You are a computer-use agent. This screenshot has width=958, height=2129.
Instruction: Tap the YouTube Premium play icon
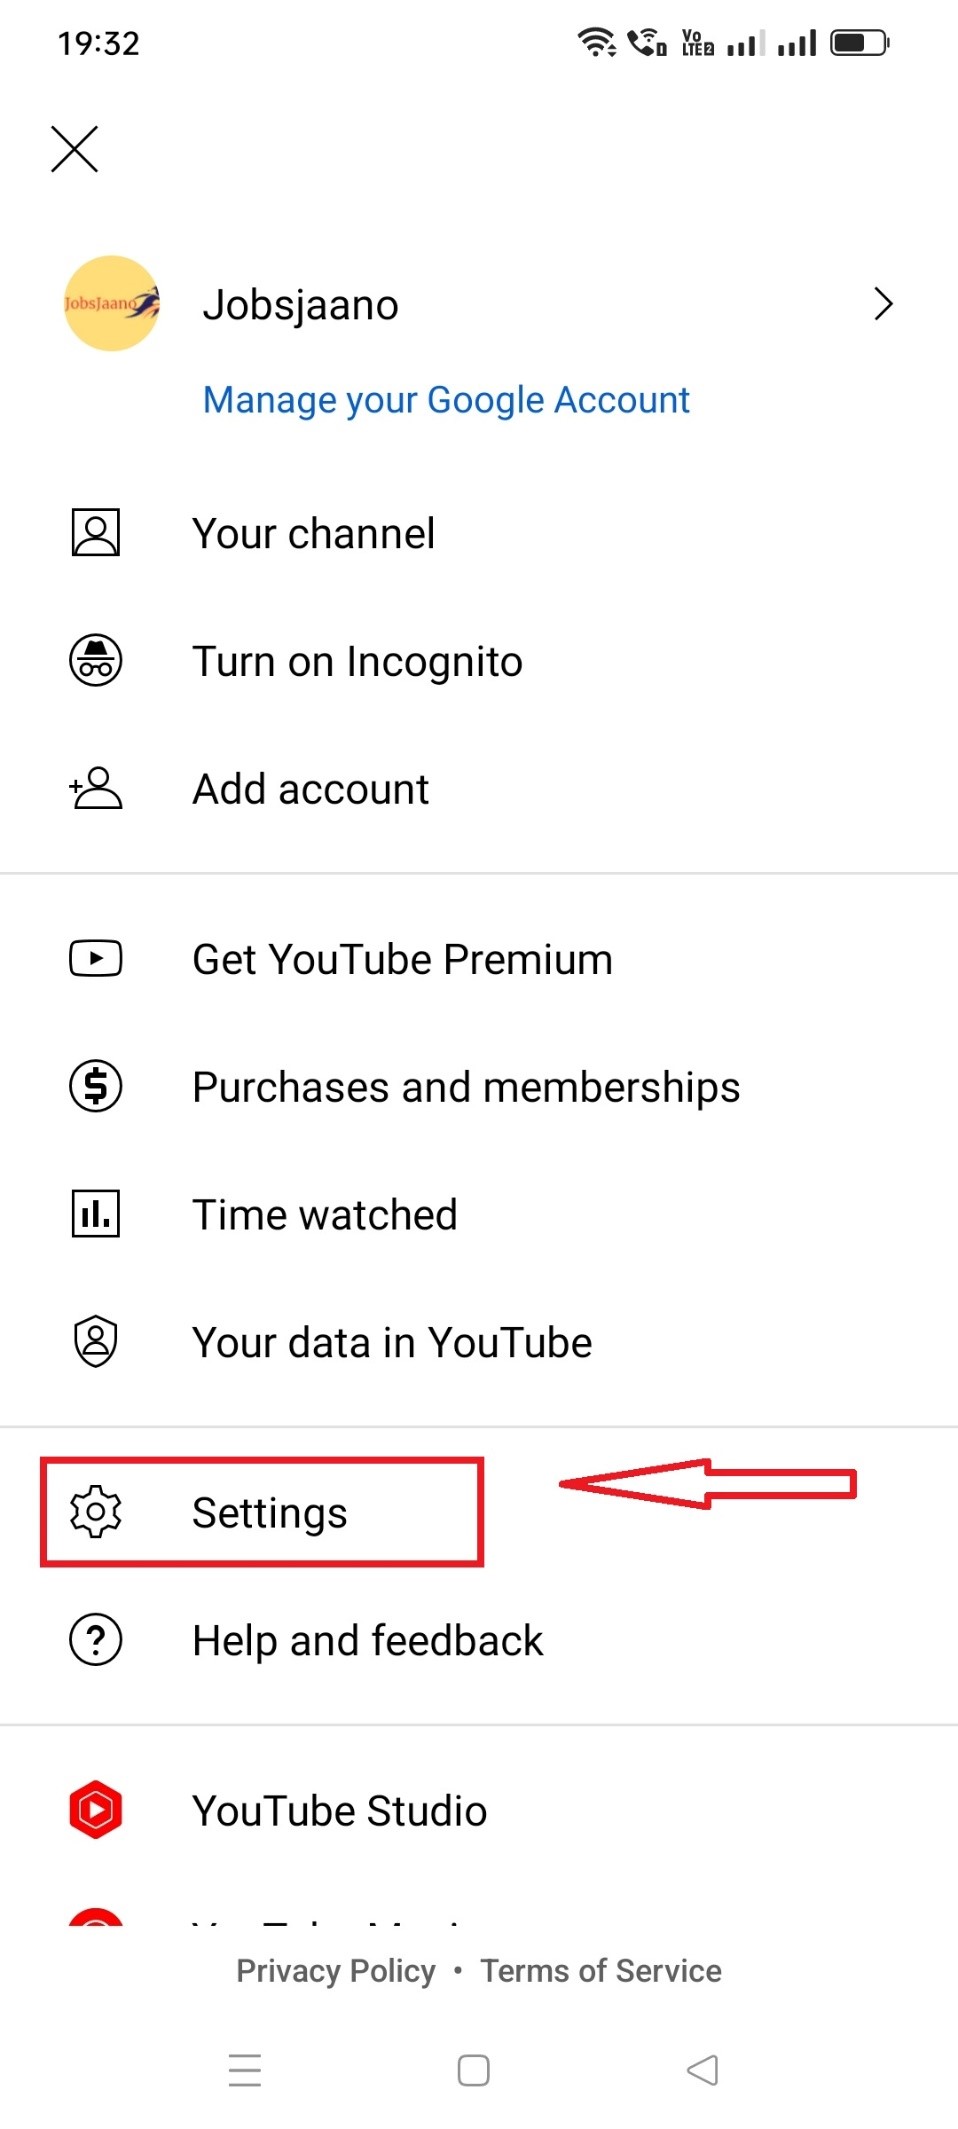[x=96, y=959]
